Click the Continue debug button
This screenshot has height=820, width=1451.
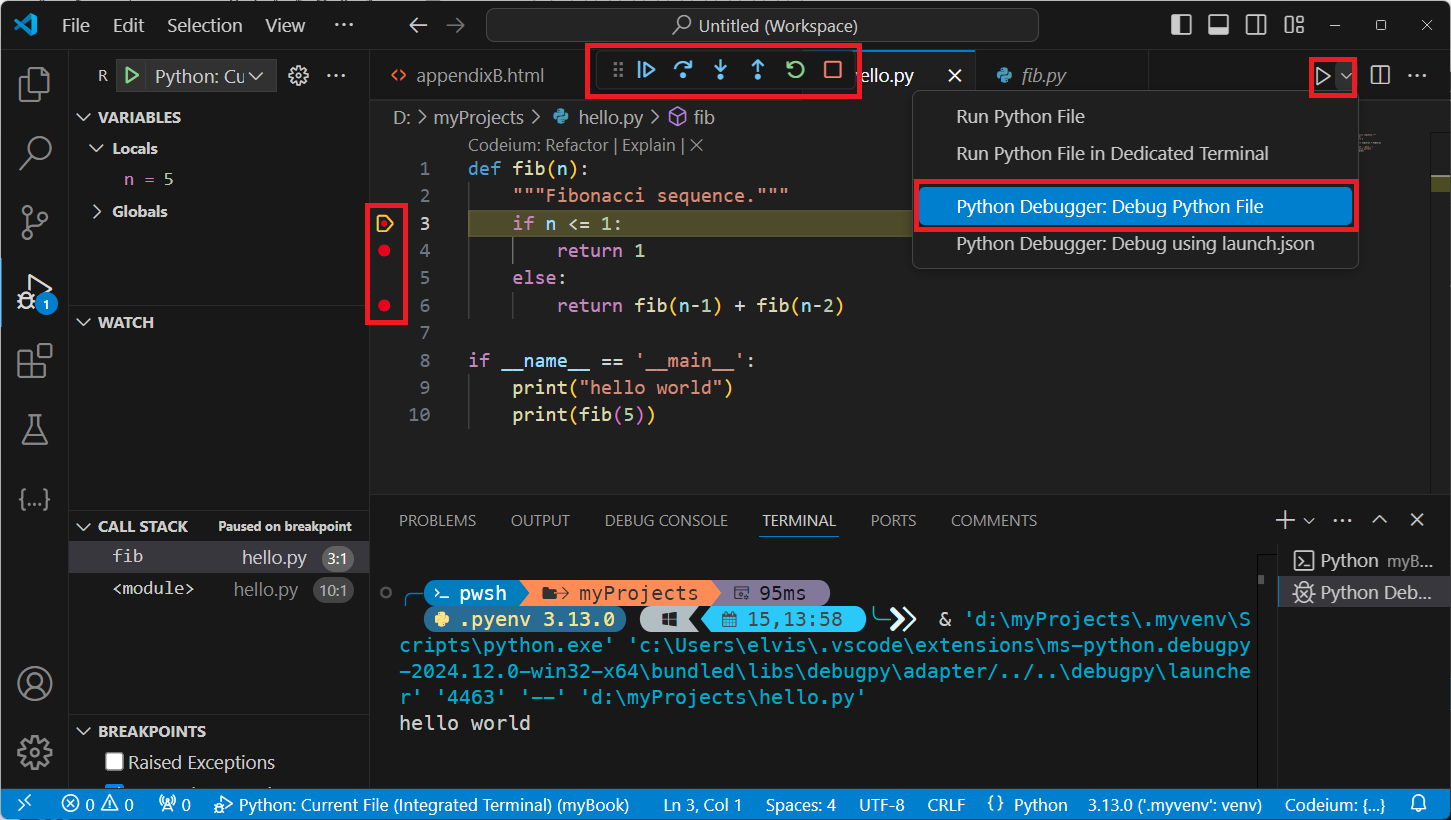click(646, 70)
